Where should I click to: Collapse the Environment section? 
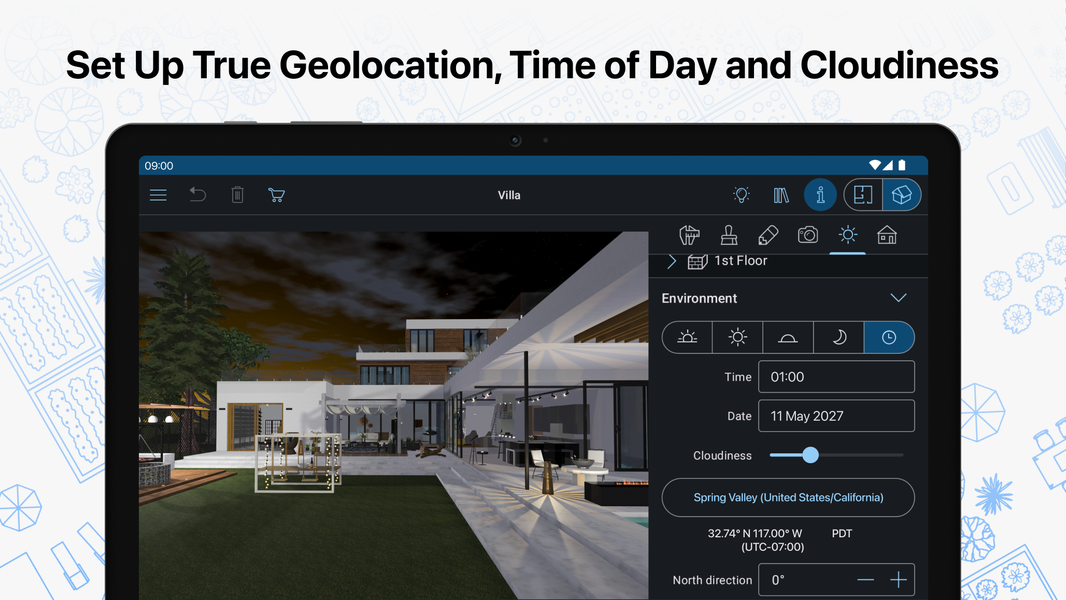pos(898,298)
